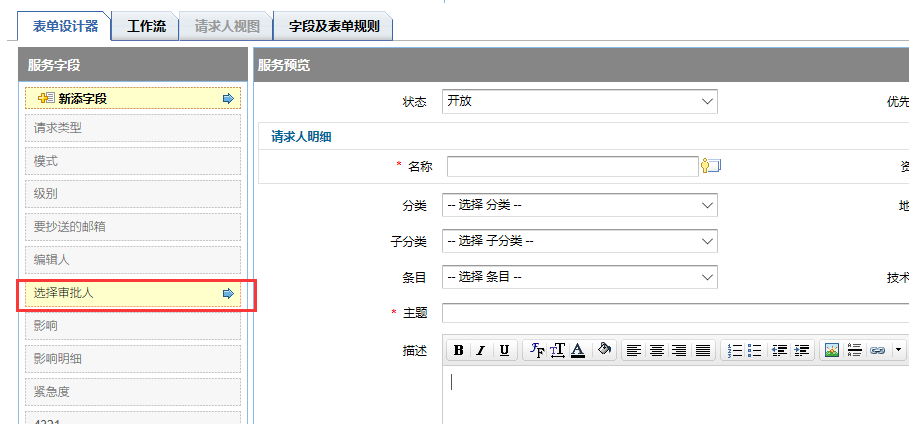Click into the 名称 input field
The image size is (909, 424).
[x=573, y=166]
